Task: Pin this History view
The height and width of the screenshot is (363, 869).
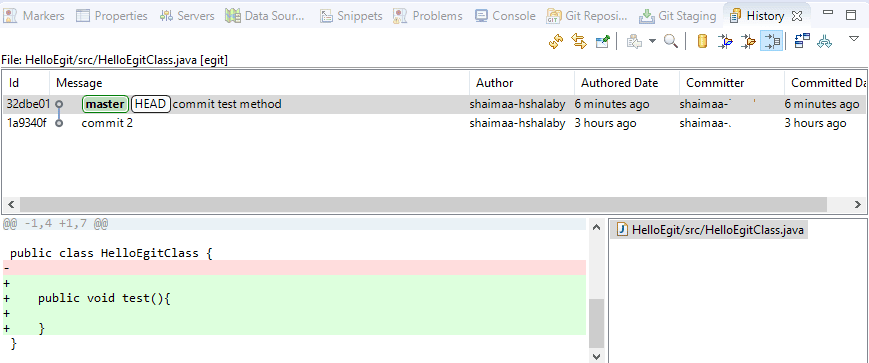Action: (602, 41)
